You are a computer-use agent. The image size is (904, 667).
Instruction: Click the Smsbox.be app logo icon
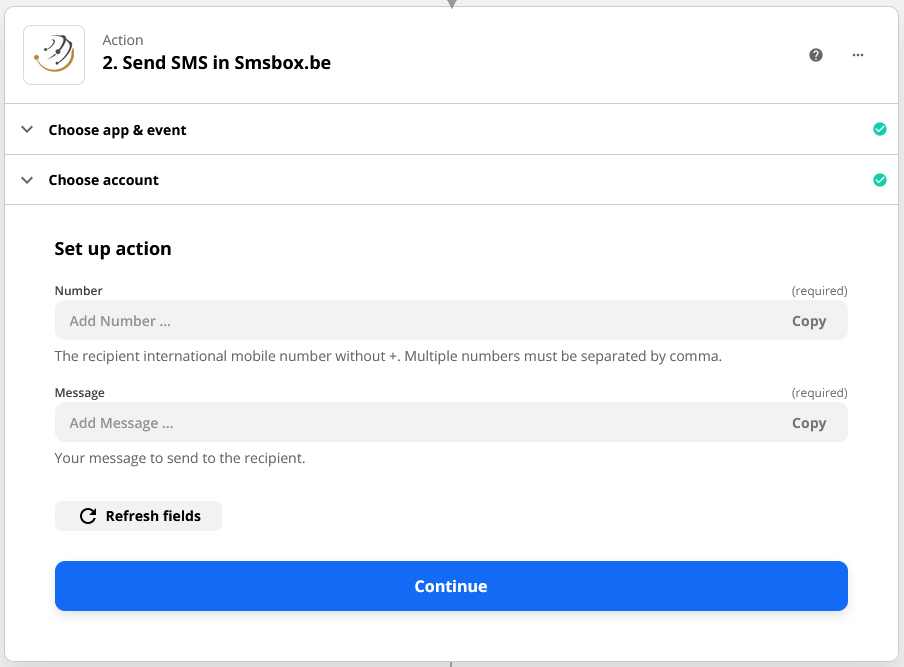(53, 55)
